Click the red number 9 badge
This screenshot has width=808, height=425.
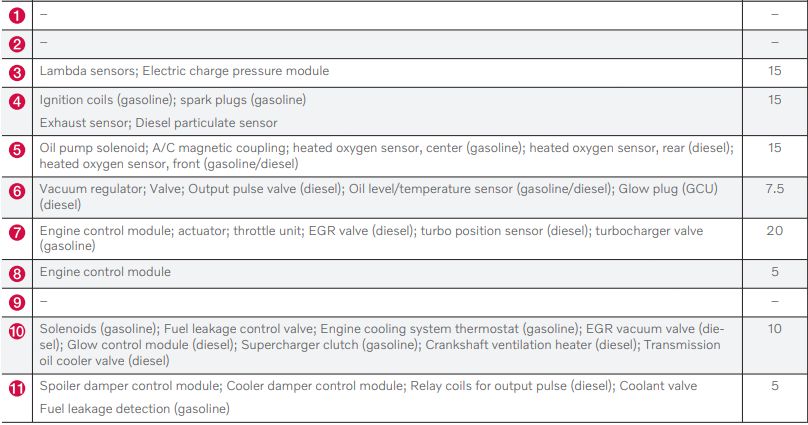16,300
